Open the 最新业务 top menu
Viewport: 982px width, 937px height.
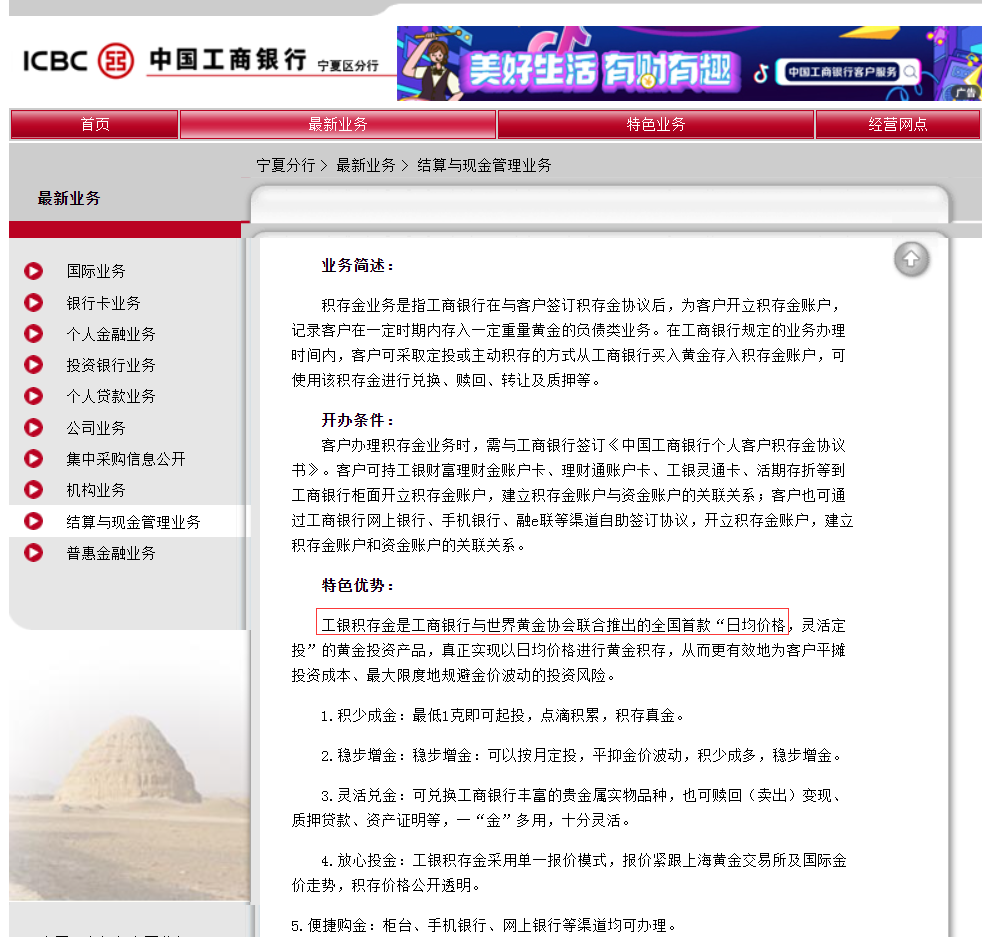(338, 123)
